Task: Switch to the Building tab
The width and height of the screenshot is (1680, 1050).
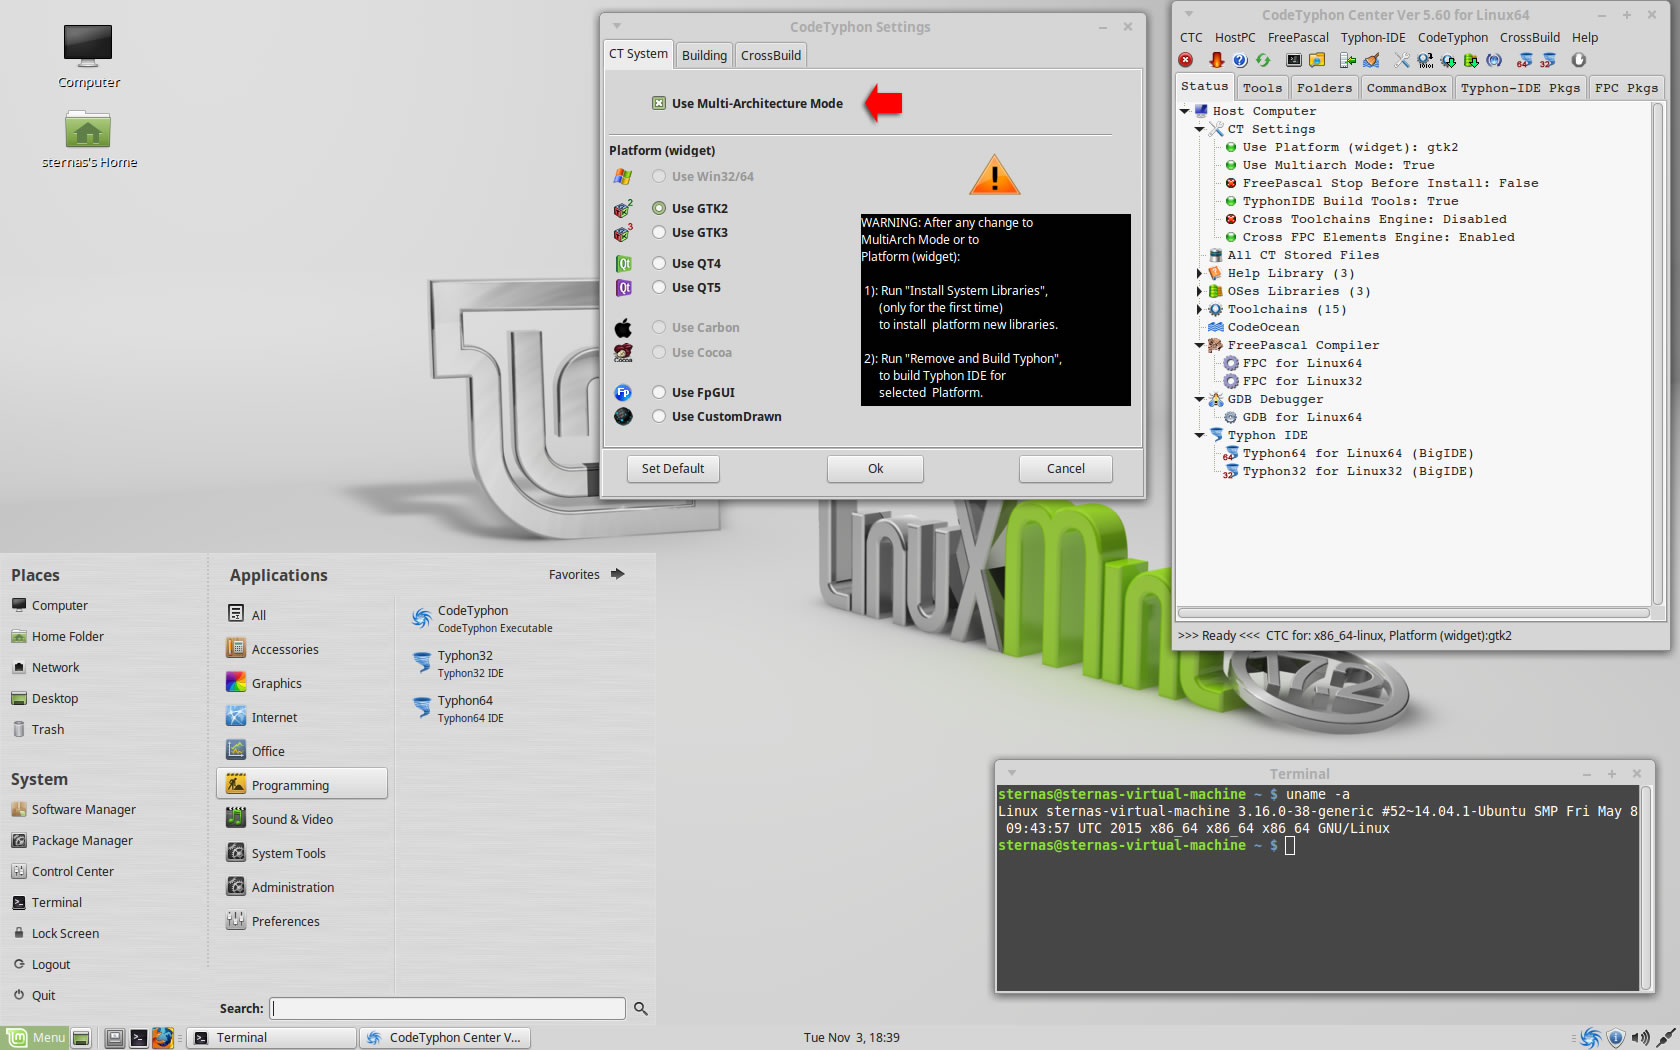Action: click(x=704, y=55)
